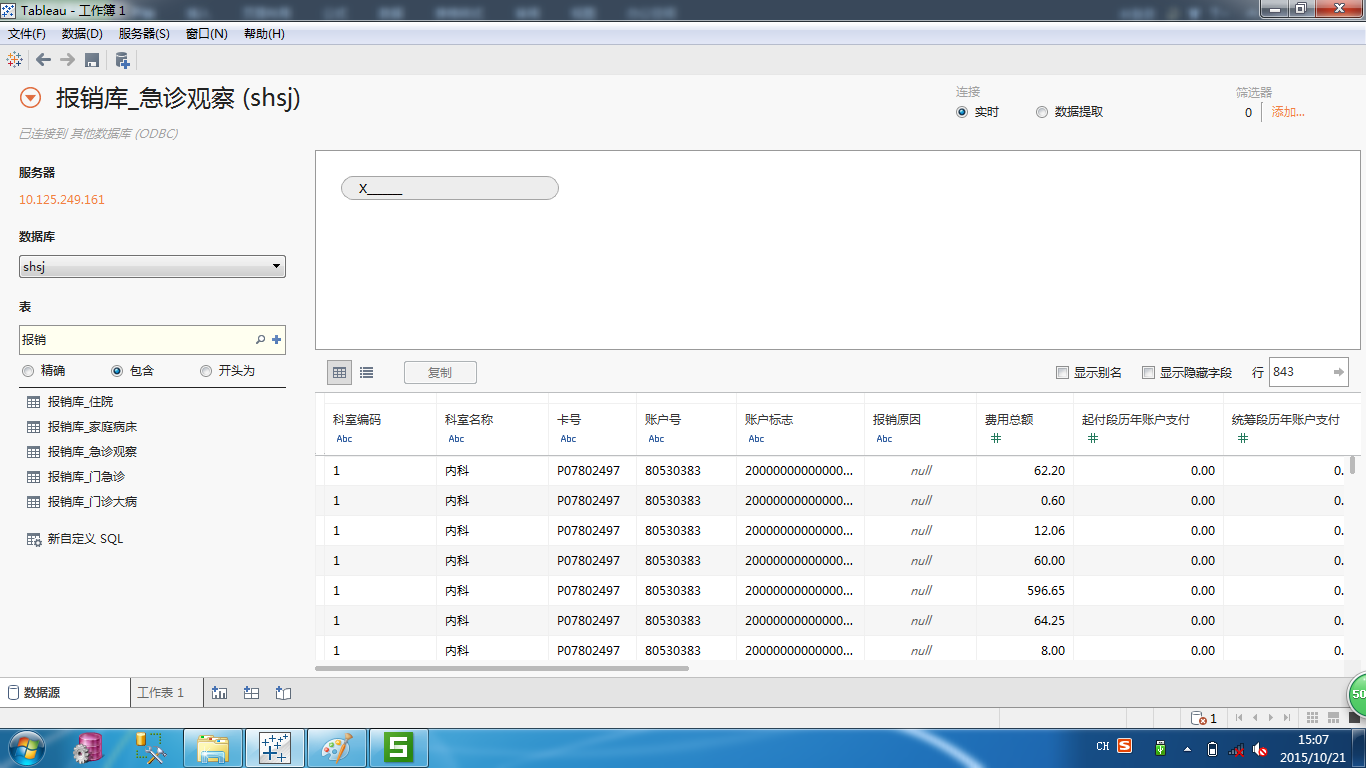Tick the 显示隐藏字段 checkbox

point(1149,373)
